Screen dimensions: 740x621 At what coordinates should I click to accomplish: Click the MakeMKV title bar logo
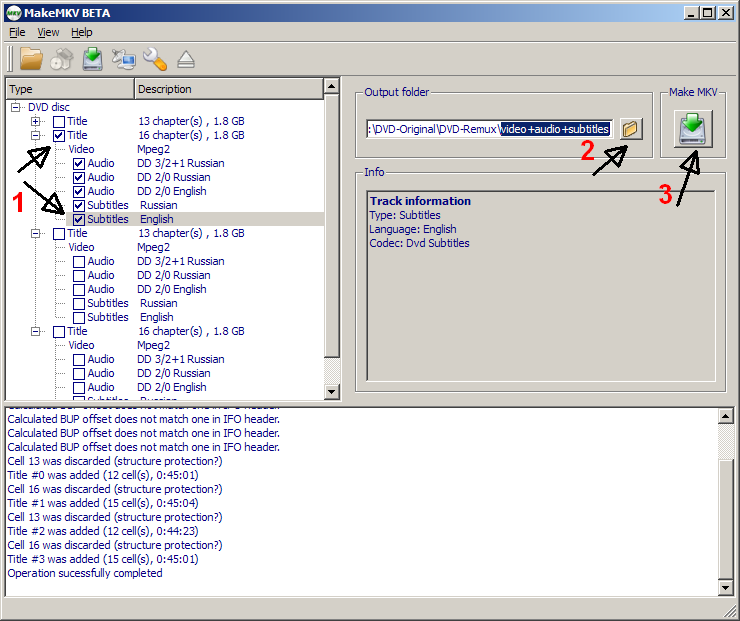tap(13, 13)
